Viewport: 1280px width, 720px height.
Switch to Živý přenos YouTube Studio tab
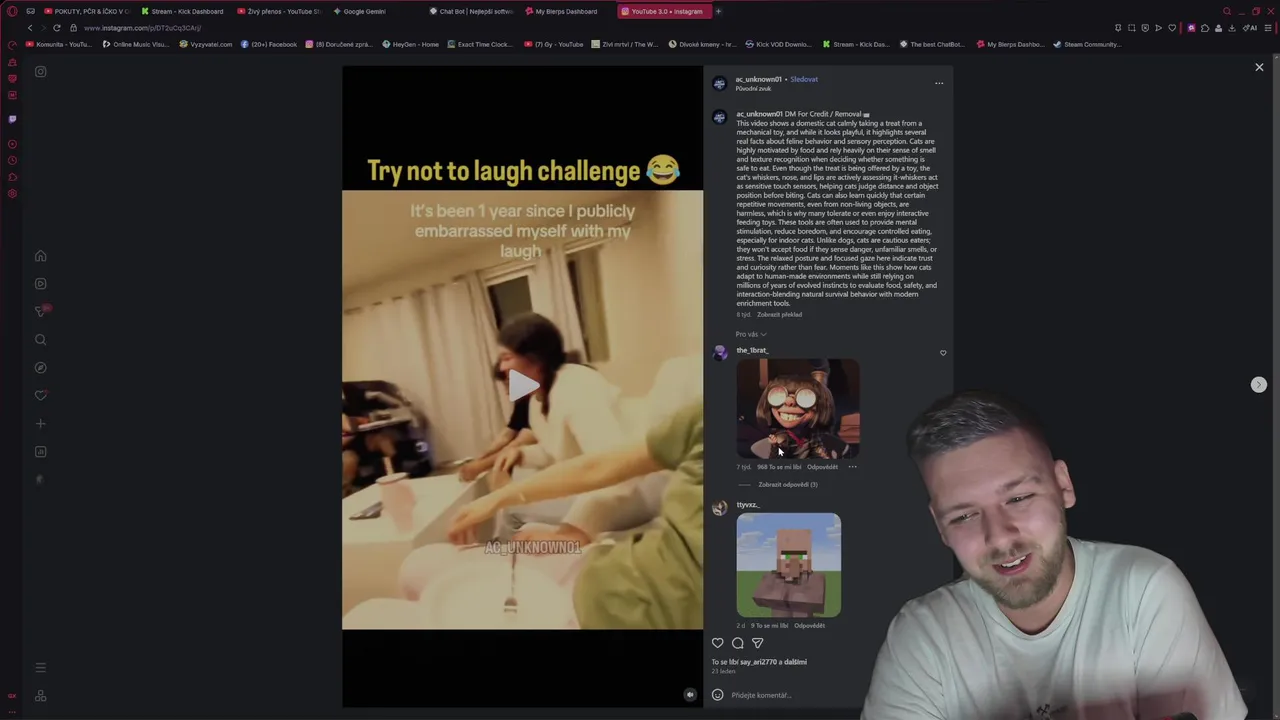coord(280,11)
